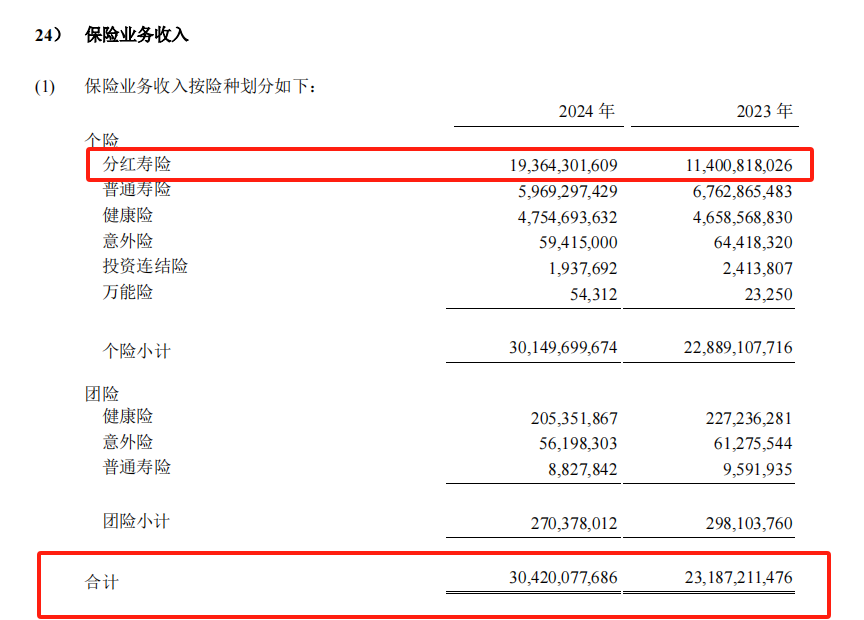Click the value 9,591,935
The image size is (864, 620).
tap(758, 470)
